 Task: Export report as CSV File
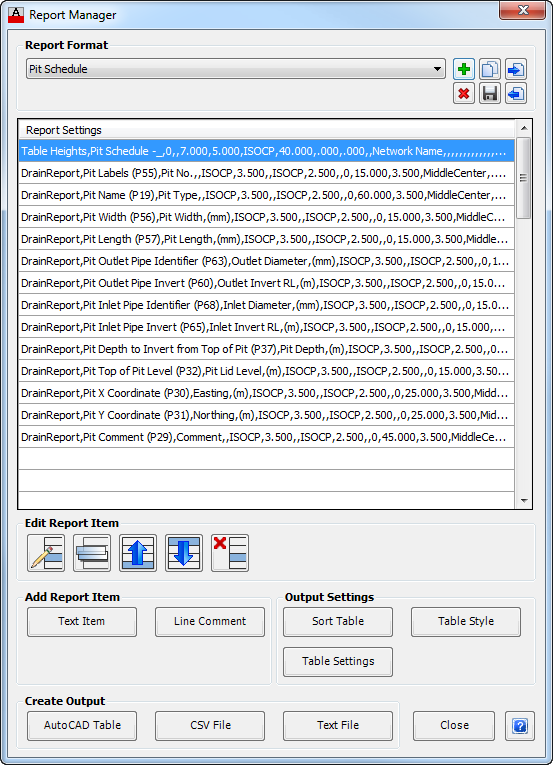click(x=210, y=725)
